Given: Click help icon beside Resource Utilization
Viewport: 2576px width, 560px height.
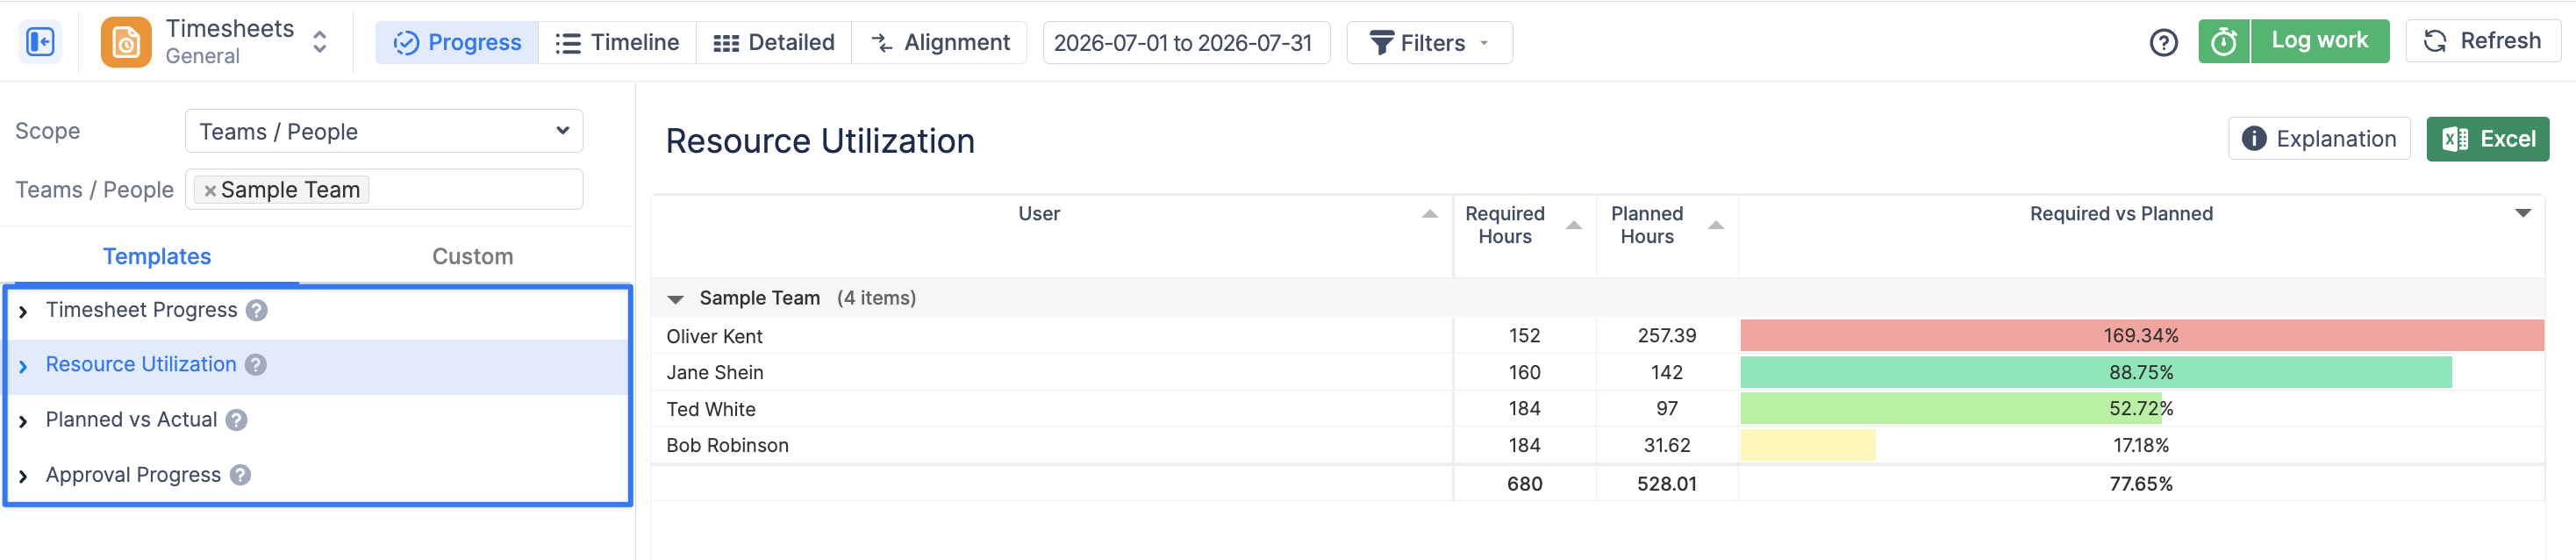Looking at the screenshot, I should tap(256, 365).
